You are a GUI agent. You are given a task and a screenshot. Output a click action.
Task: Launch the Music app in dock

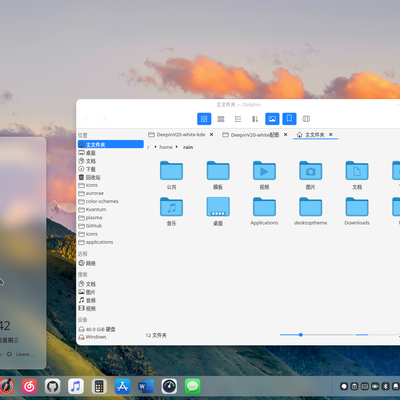click(76, 387)
